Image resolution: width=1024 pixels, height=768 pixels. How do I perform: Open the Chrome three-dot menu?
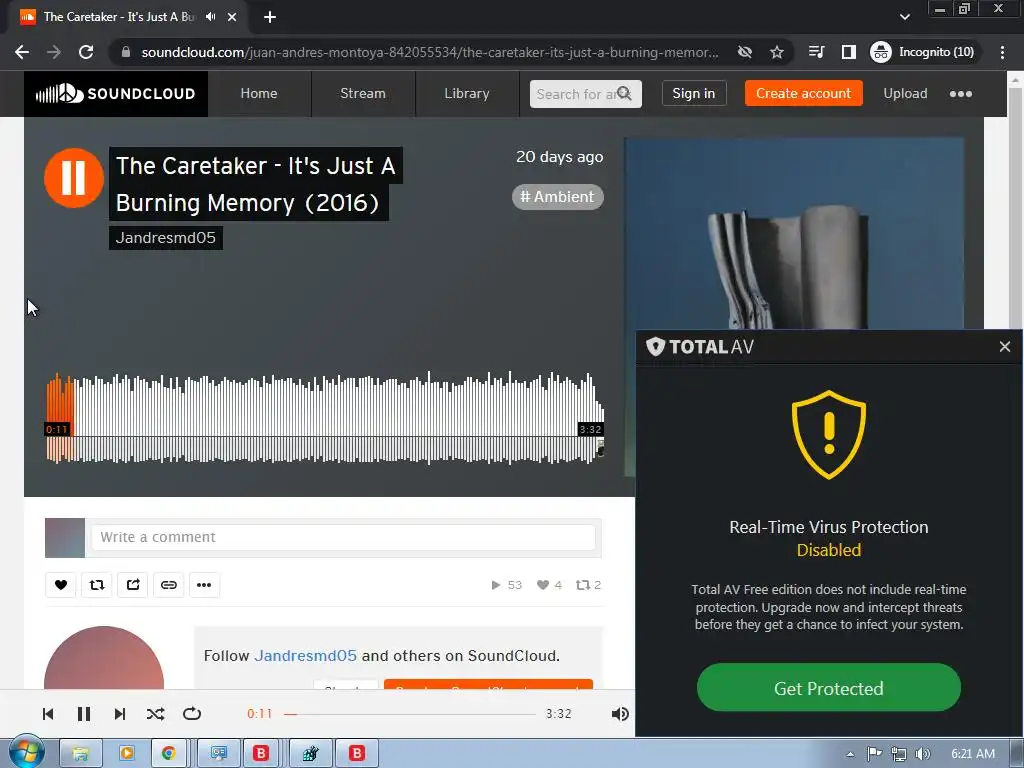click(x=1002, y=52)
